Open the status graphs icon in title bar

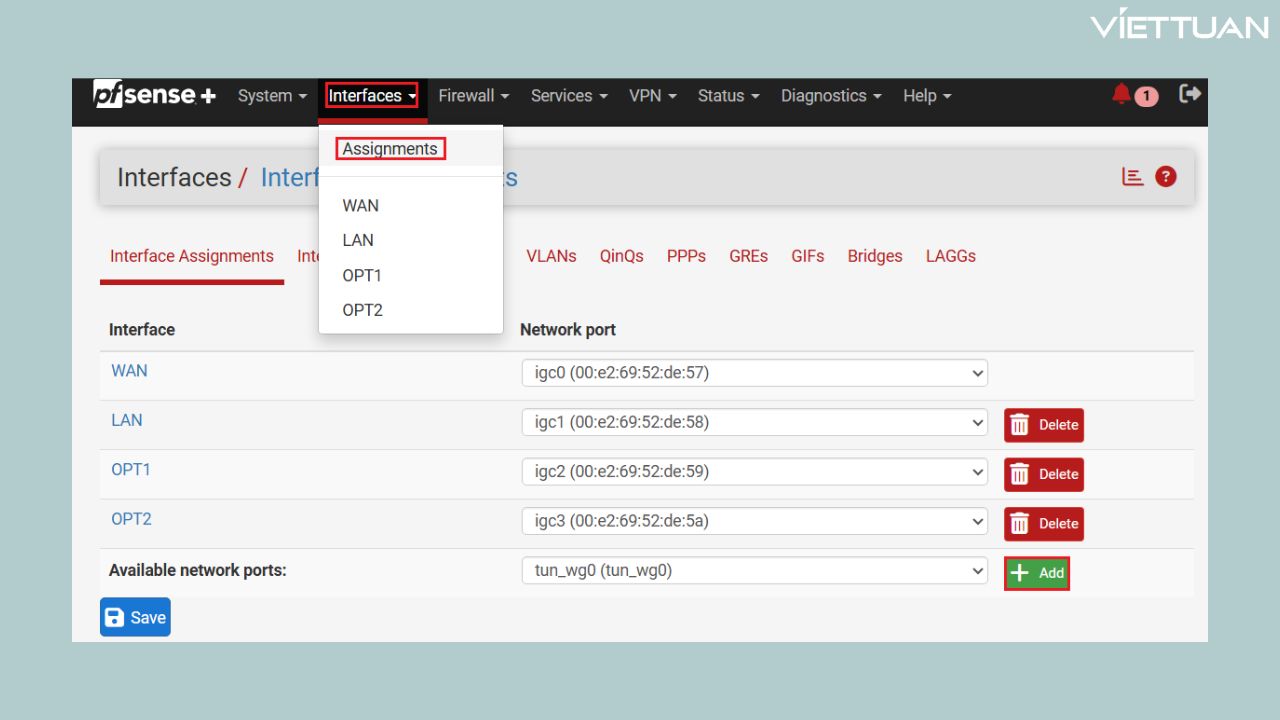1131,176
